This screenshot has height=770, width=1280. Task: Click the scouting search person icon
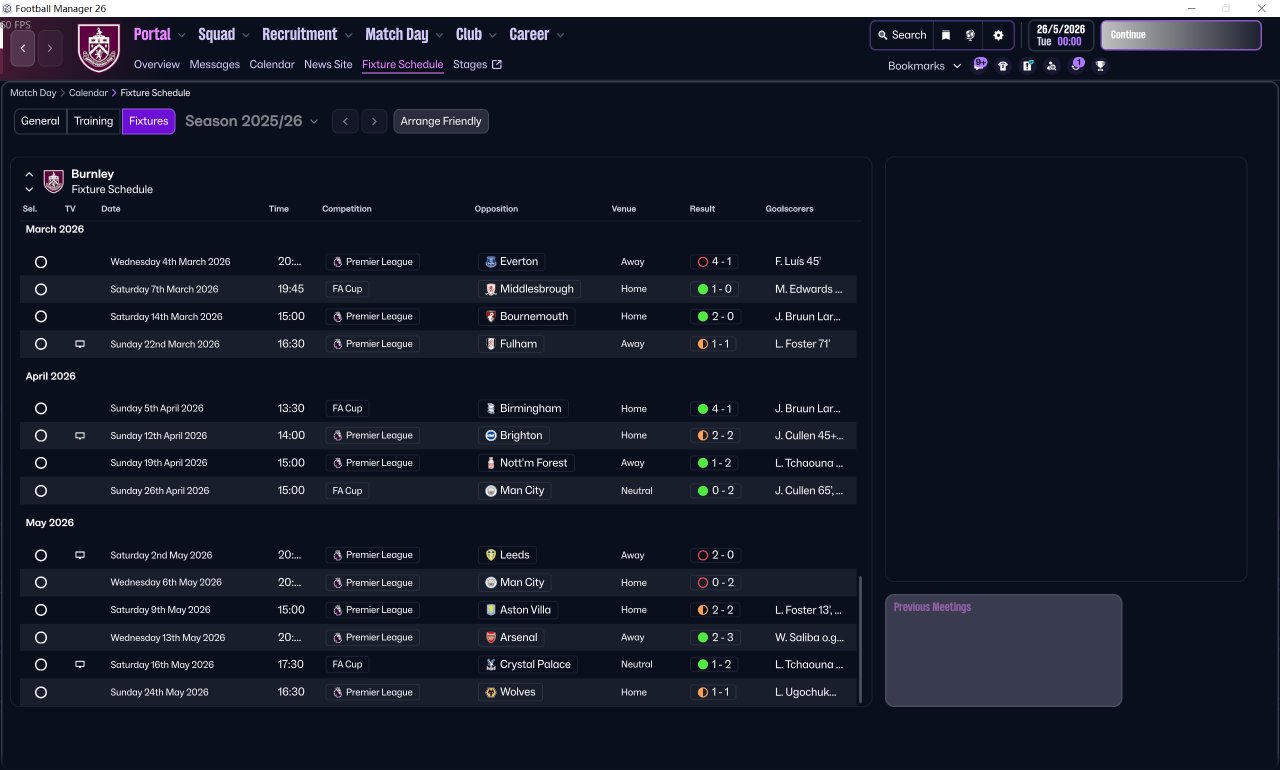tap(1051, 66)
